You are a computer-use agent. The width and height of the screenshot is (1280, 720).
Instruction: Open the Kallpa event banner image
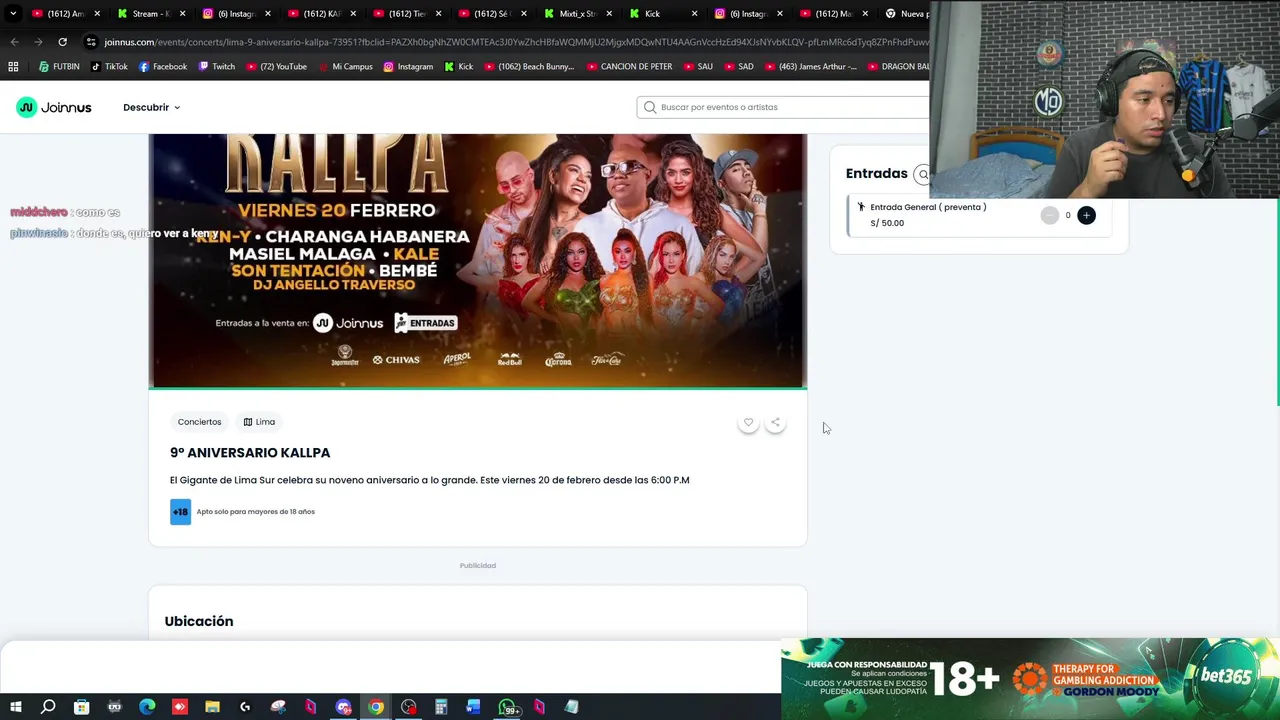478,260
